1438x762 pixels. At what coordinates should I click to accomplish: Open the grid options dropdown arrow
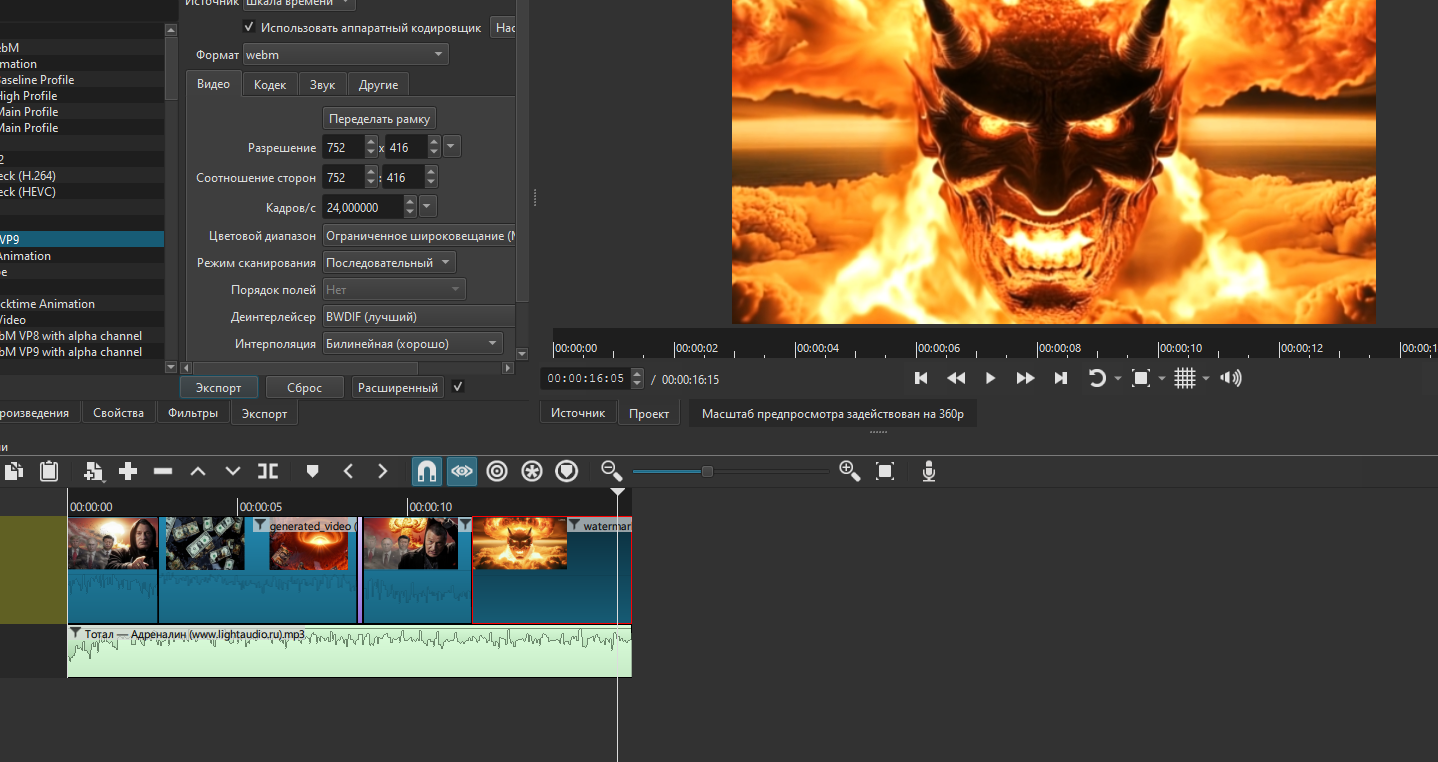tap(1206, 379)
